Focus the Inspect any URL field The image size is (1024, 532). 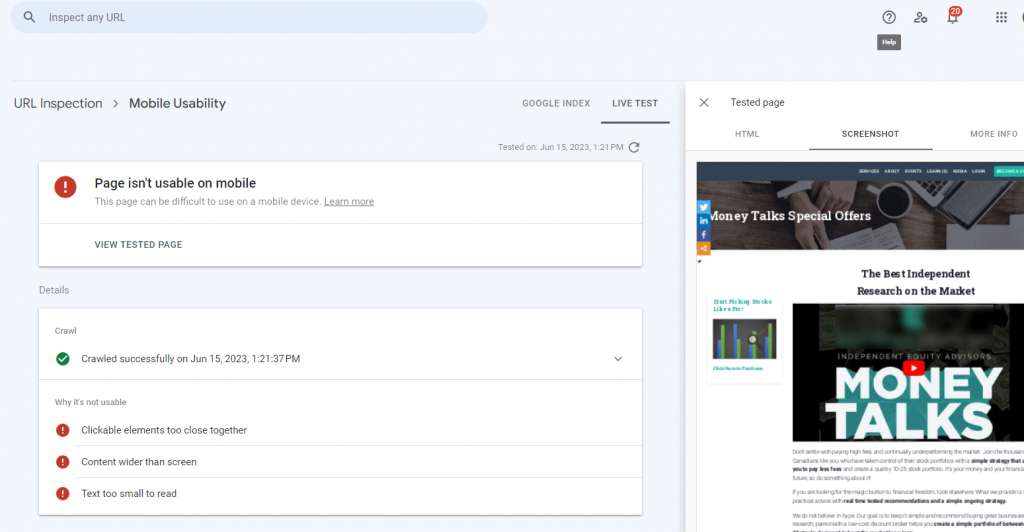249,17
